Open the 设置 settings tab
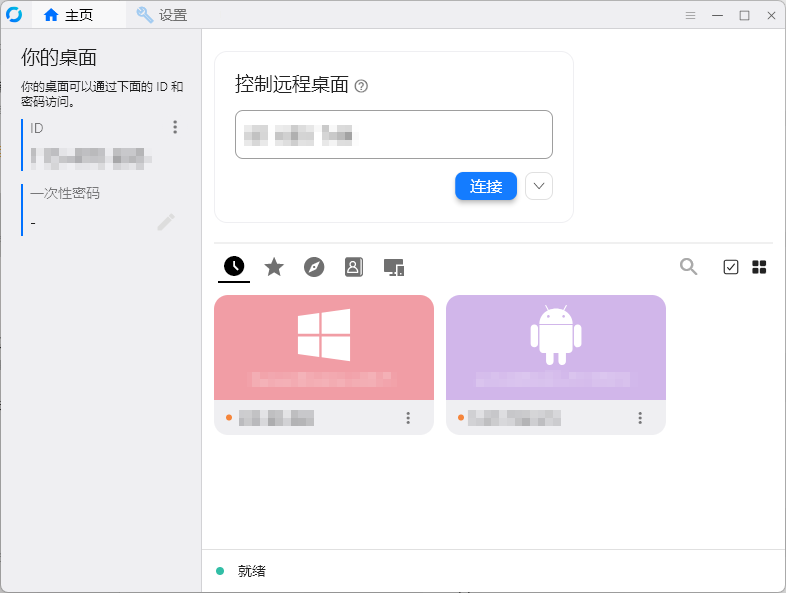This screenshot has width=786, height=593. pyautogui.click(x=162, y=15)
